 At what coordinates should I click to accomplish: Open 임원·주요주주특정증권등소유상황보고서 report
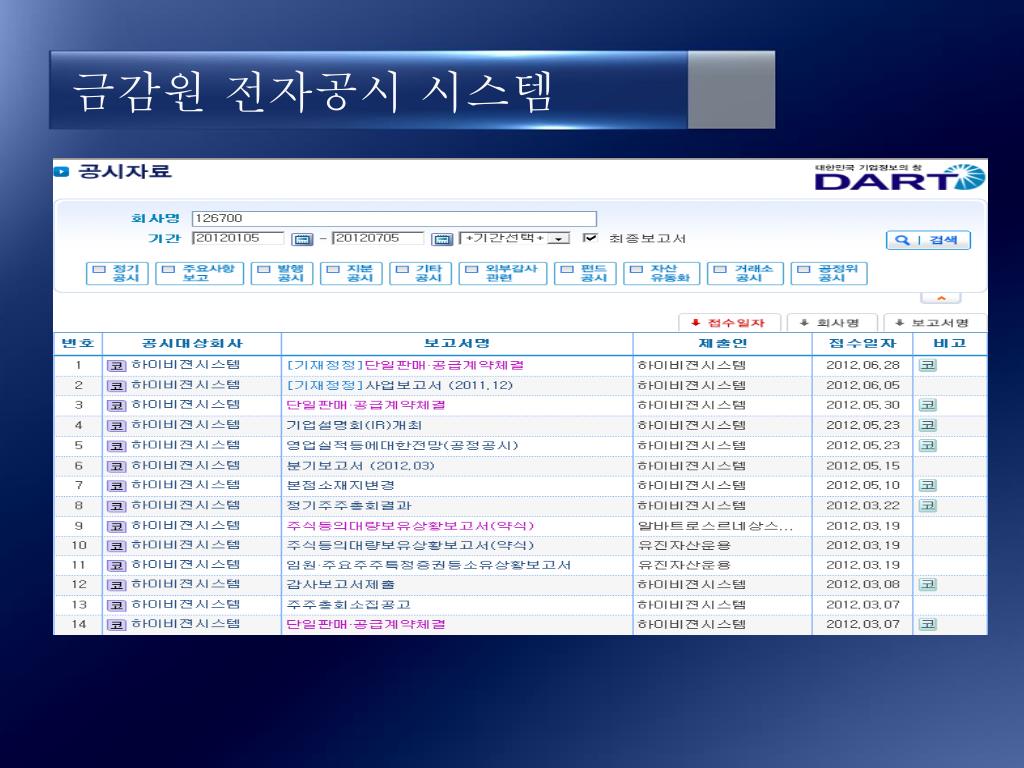click(x=428, y=565)
